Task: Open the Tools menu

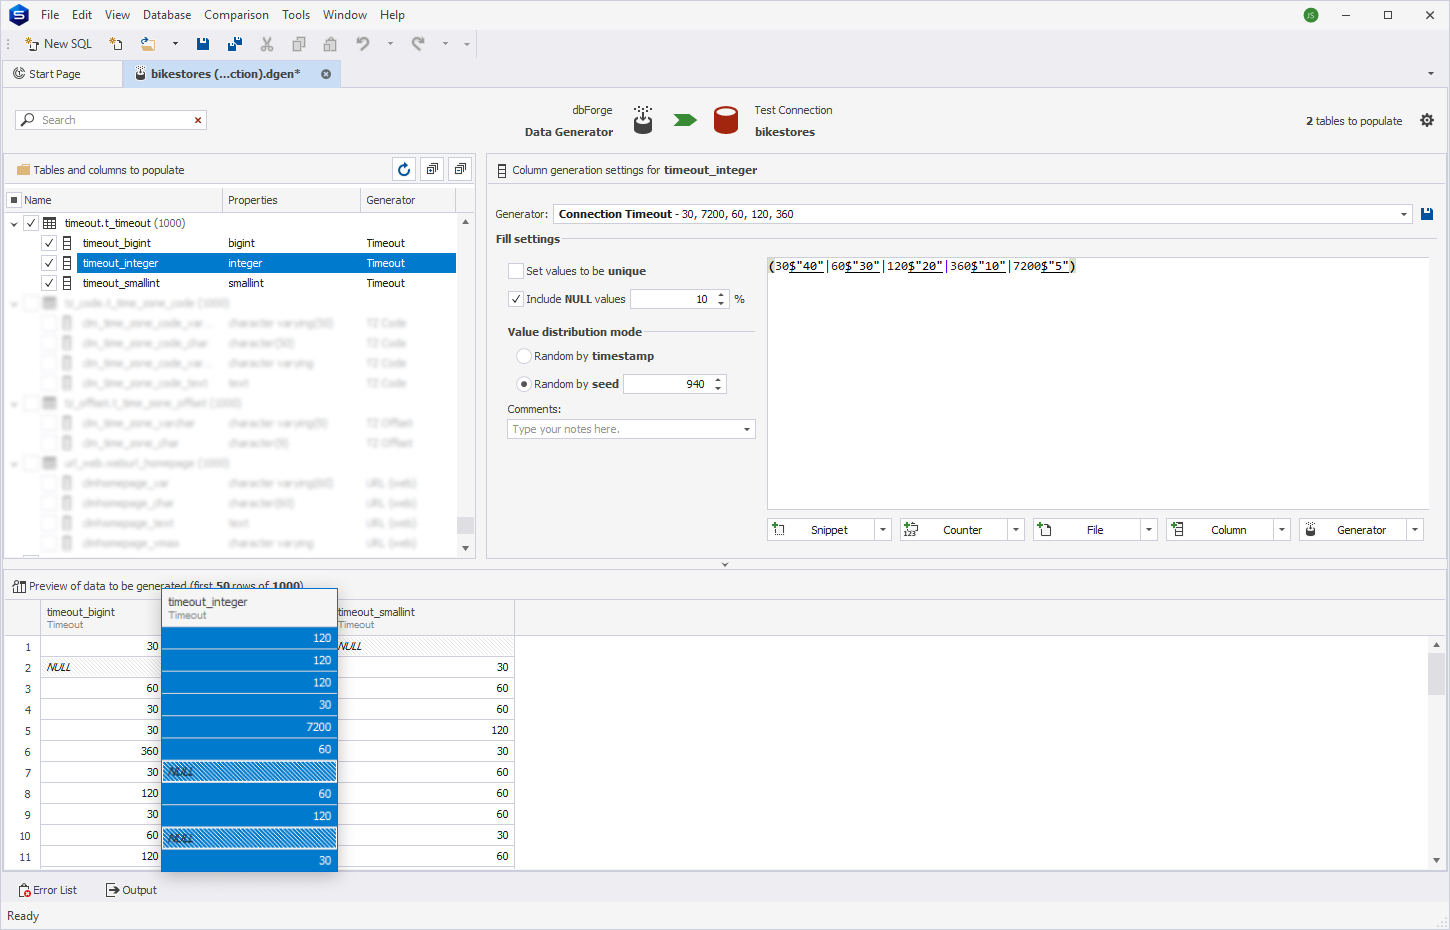Action: click(296, 15)
